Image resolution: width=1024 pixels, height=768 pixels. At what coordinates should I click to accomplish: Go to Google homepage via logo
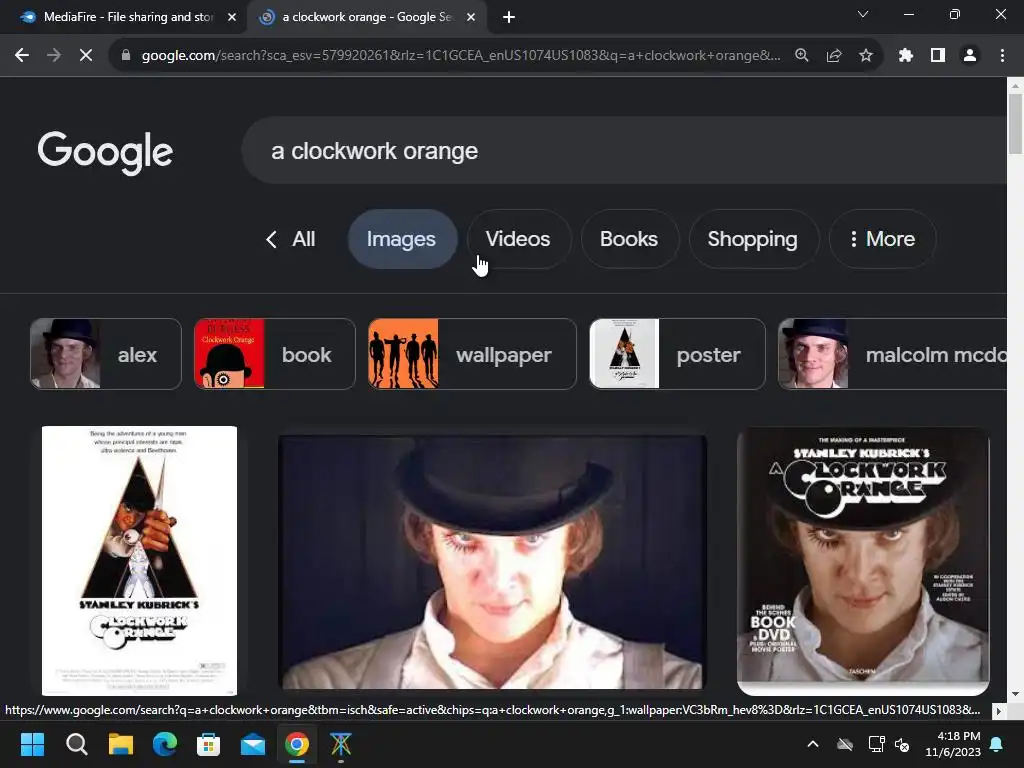pyautogui.click(x=105, y=153)
